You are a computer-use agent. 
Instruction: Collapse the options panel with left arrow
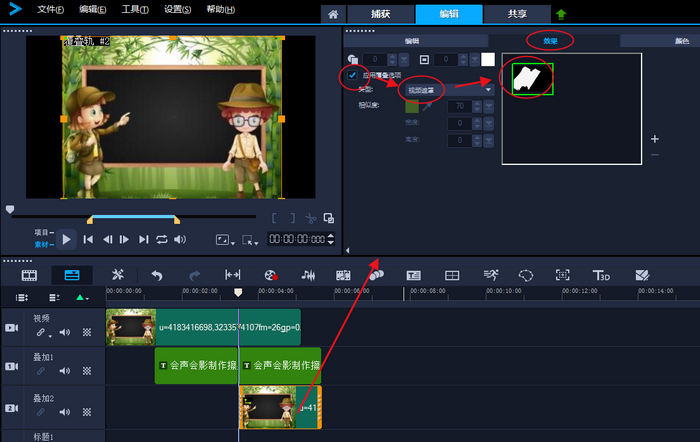pyautogui.click(x=347, y=250)
